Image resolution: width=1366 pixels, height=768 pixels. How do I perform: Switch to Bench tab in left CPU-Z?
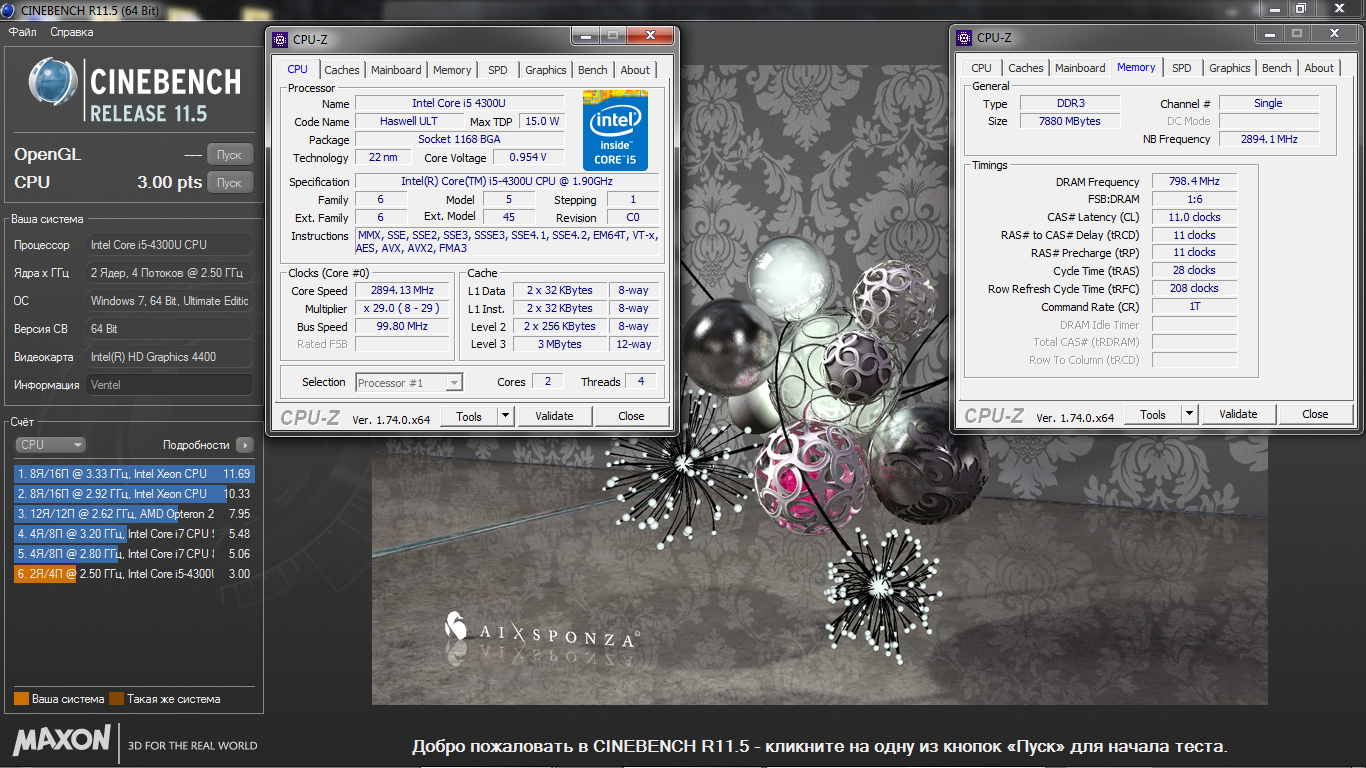(593, 70)
